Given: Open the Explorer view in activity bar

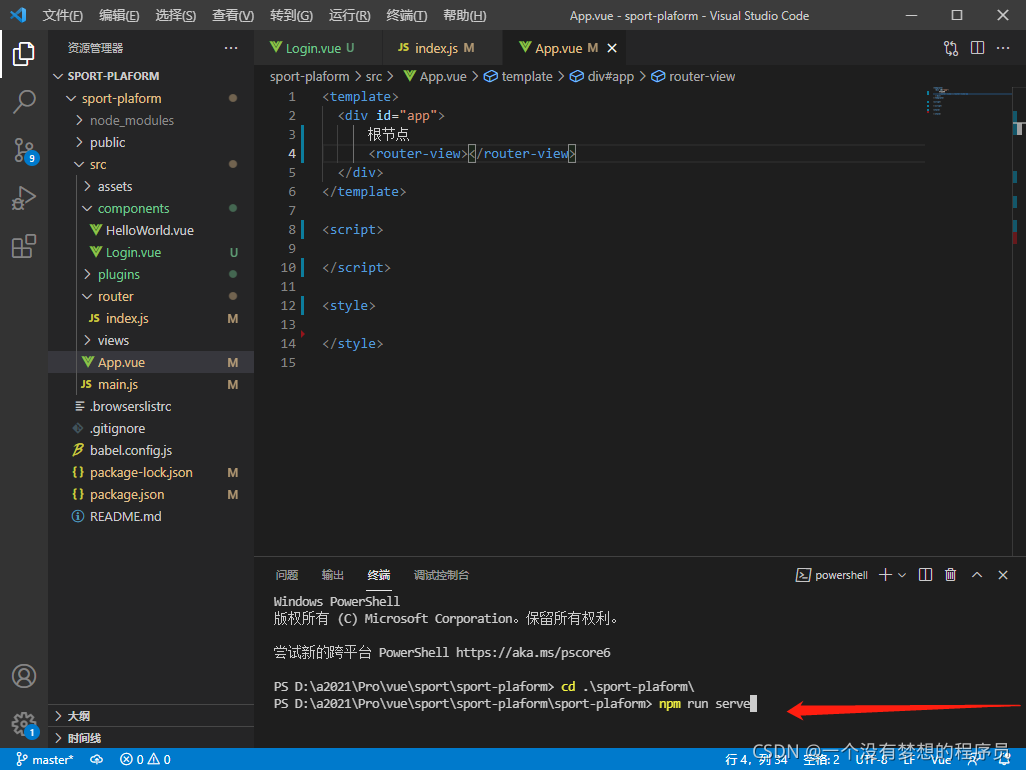Looking at the screenshot, I should 24,54.
